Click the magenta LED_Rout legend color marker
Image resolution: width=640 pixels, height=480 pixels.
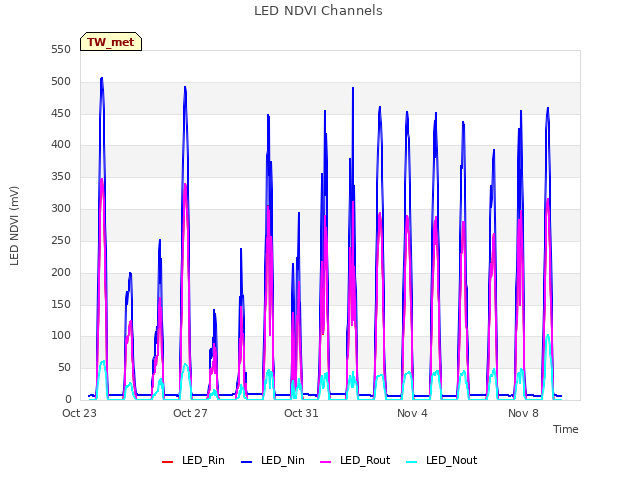point(326,462)
